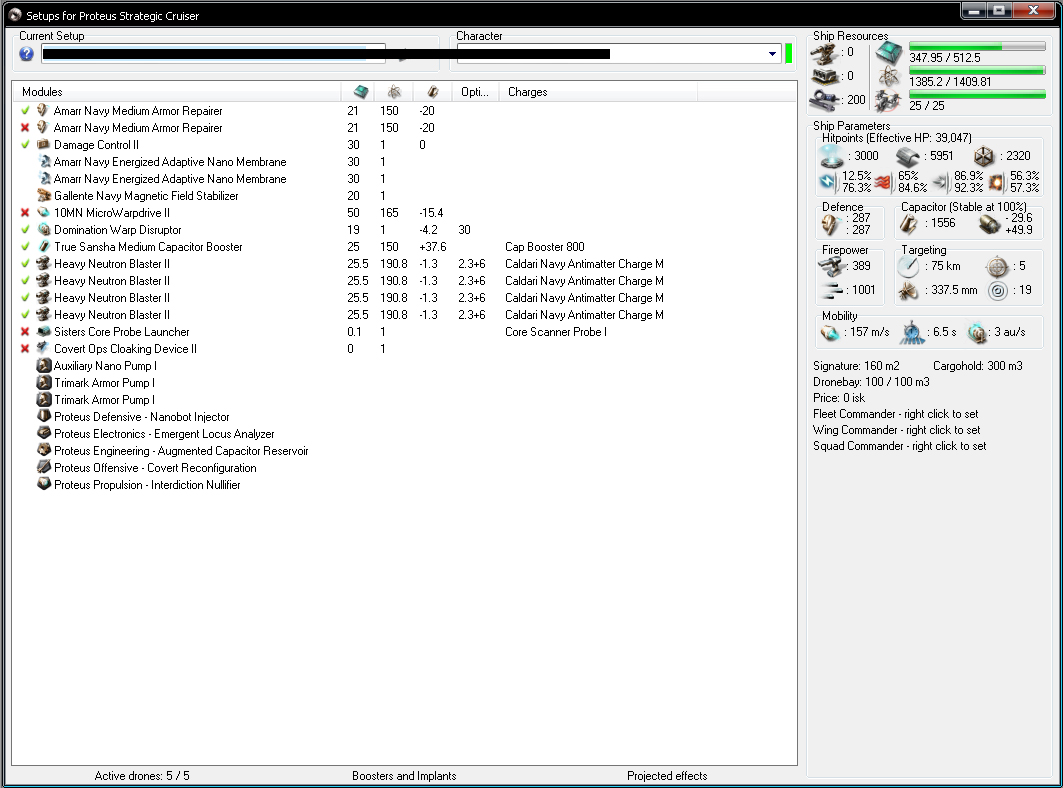The height and width of the screenshot is (788, 1063).
Task: Click the Price: 0 isk text
Action: (x=839, y=398)
